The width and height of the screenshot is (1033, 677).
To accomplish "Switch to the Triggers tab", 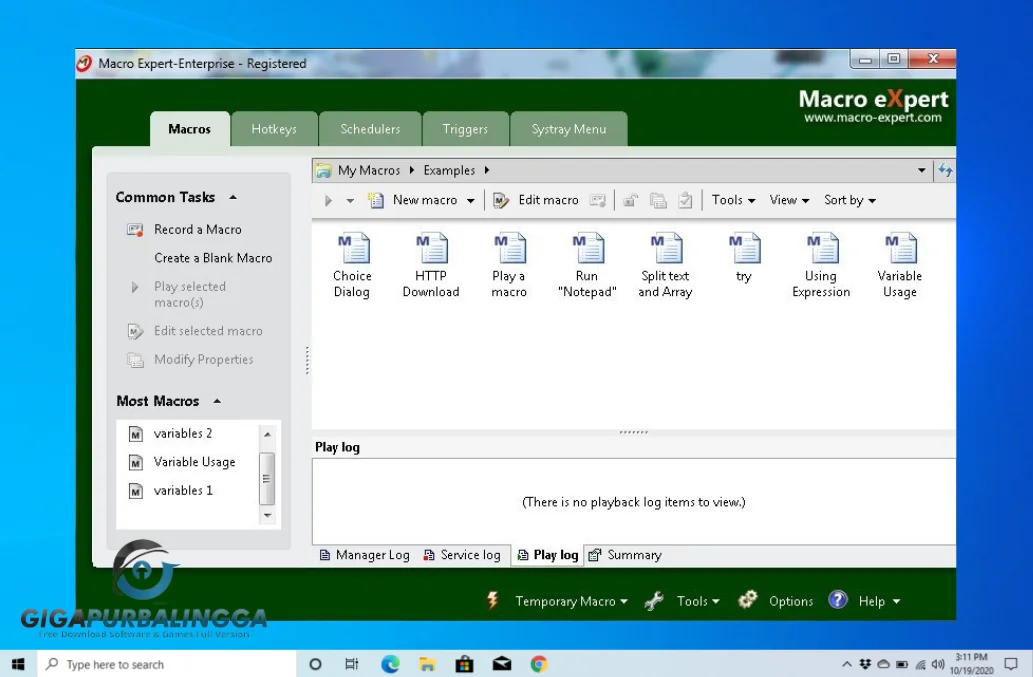I will (x=465, y=129).
